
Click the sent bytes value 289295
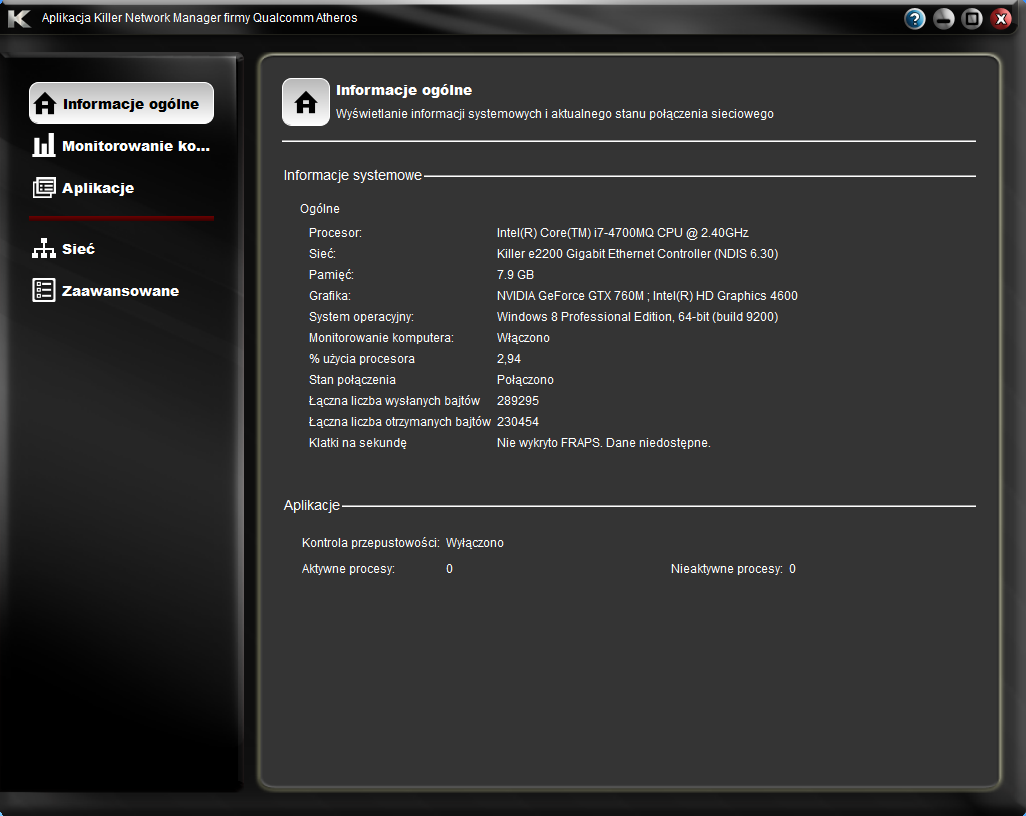518,400
